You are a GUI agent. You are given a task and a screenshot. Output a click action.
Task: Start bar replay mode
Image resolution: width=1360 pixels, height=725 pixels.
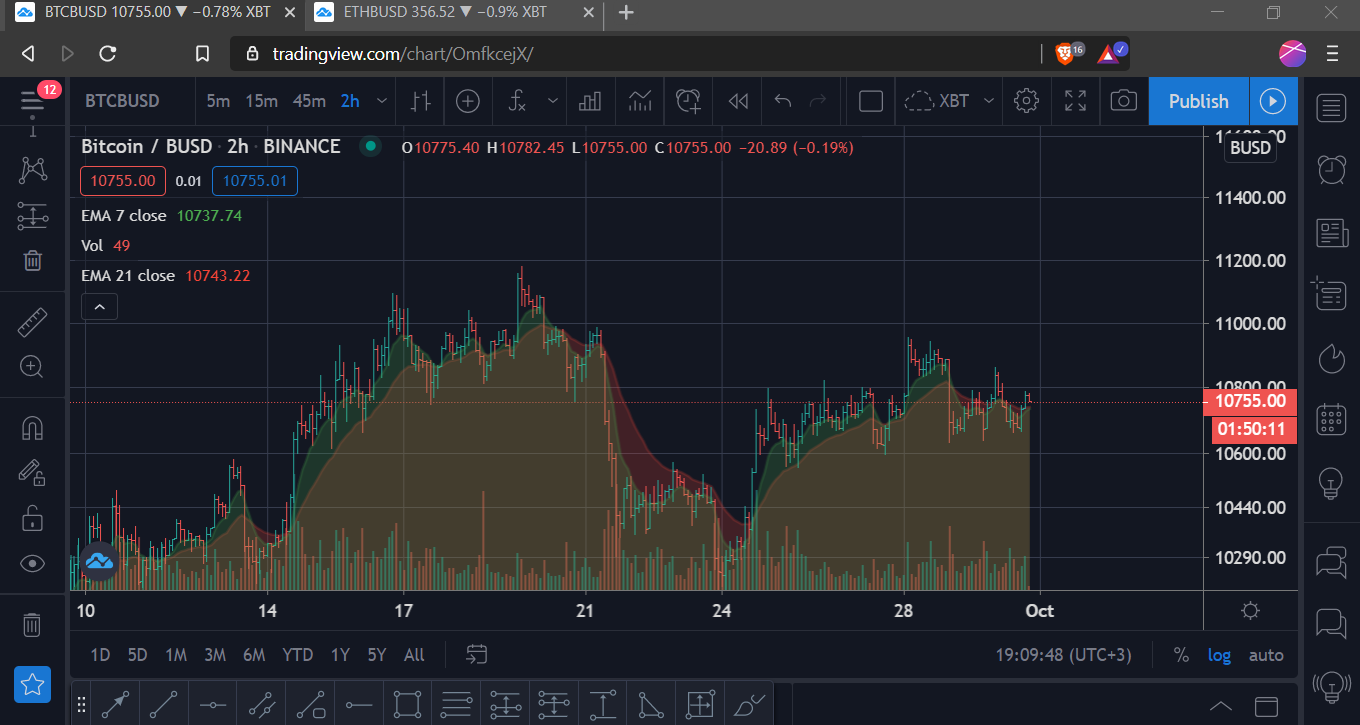(738, 101)
